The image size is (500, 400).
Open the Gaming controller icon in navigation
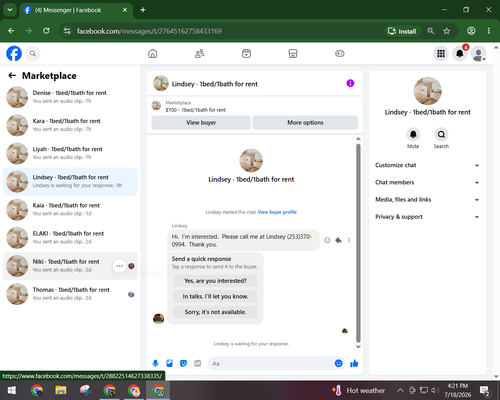340,53
